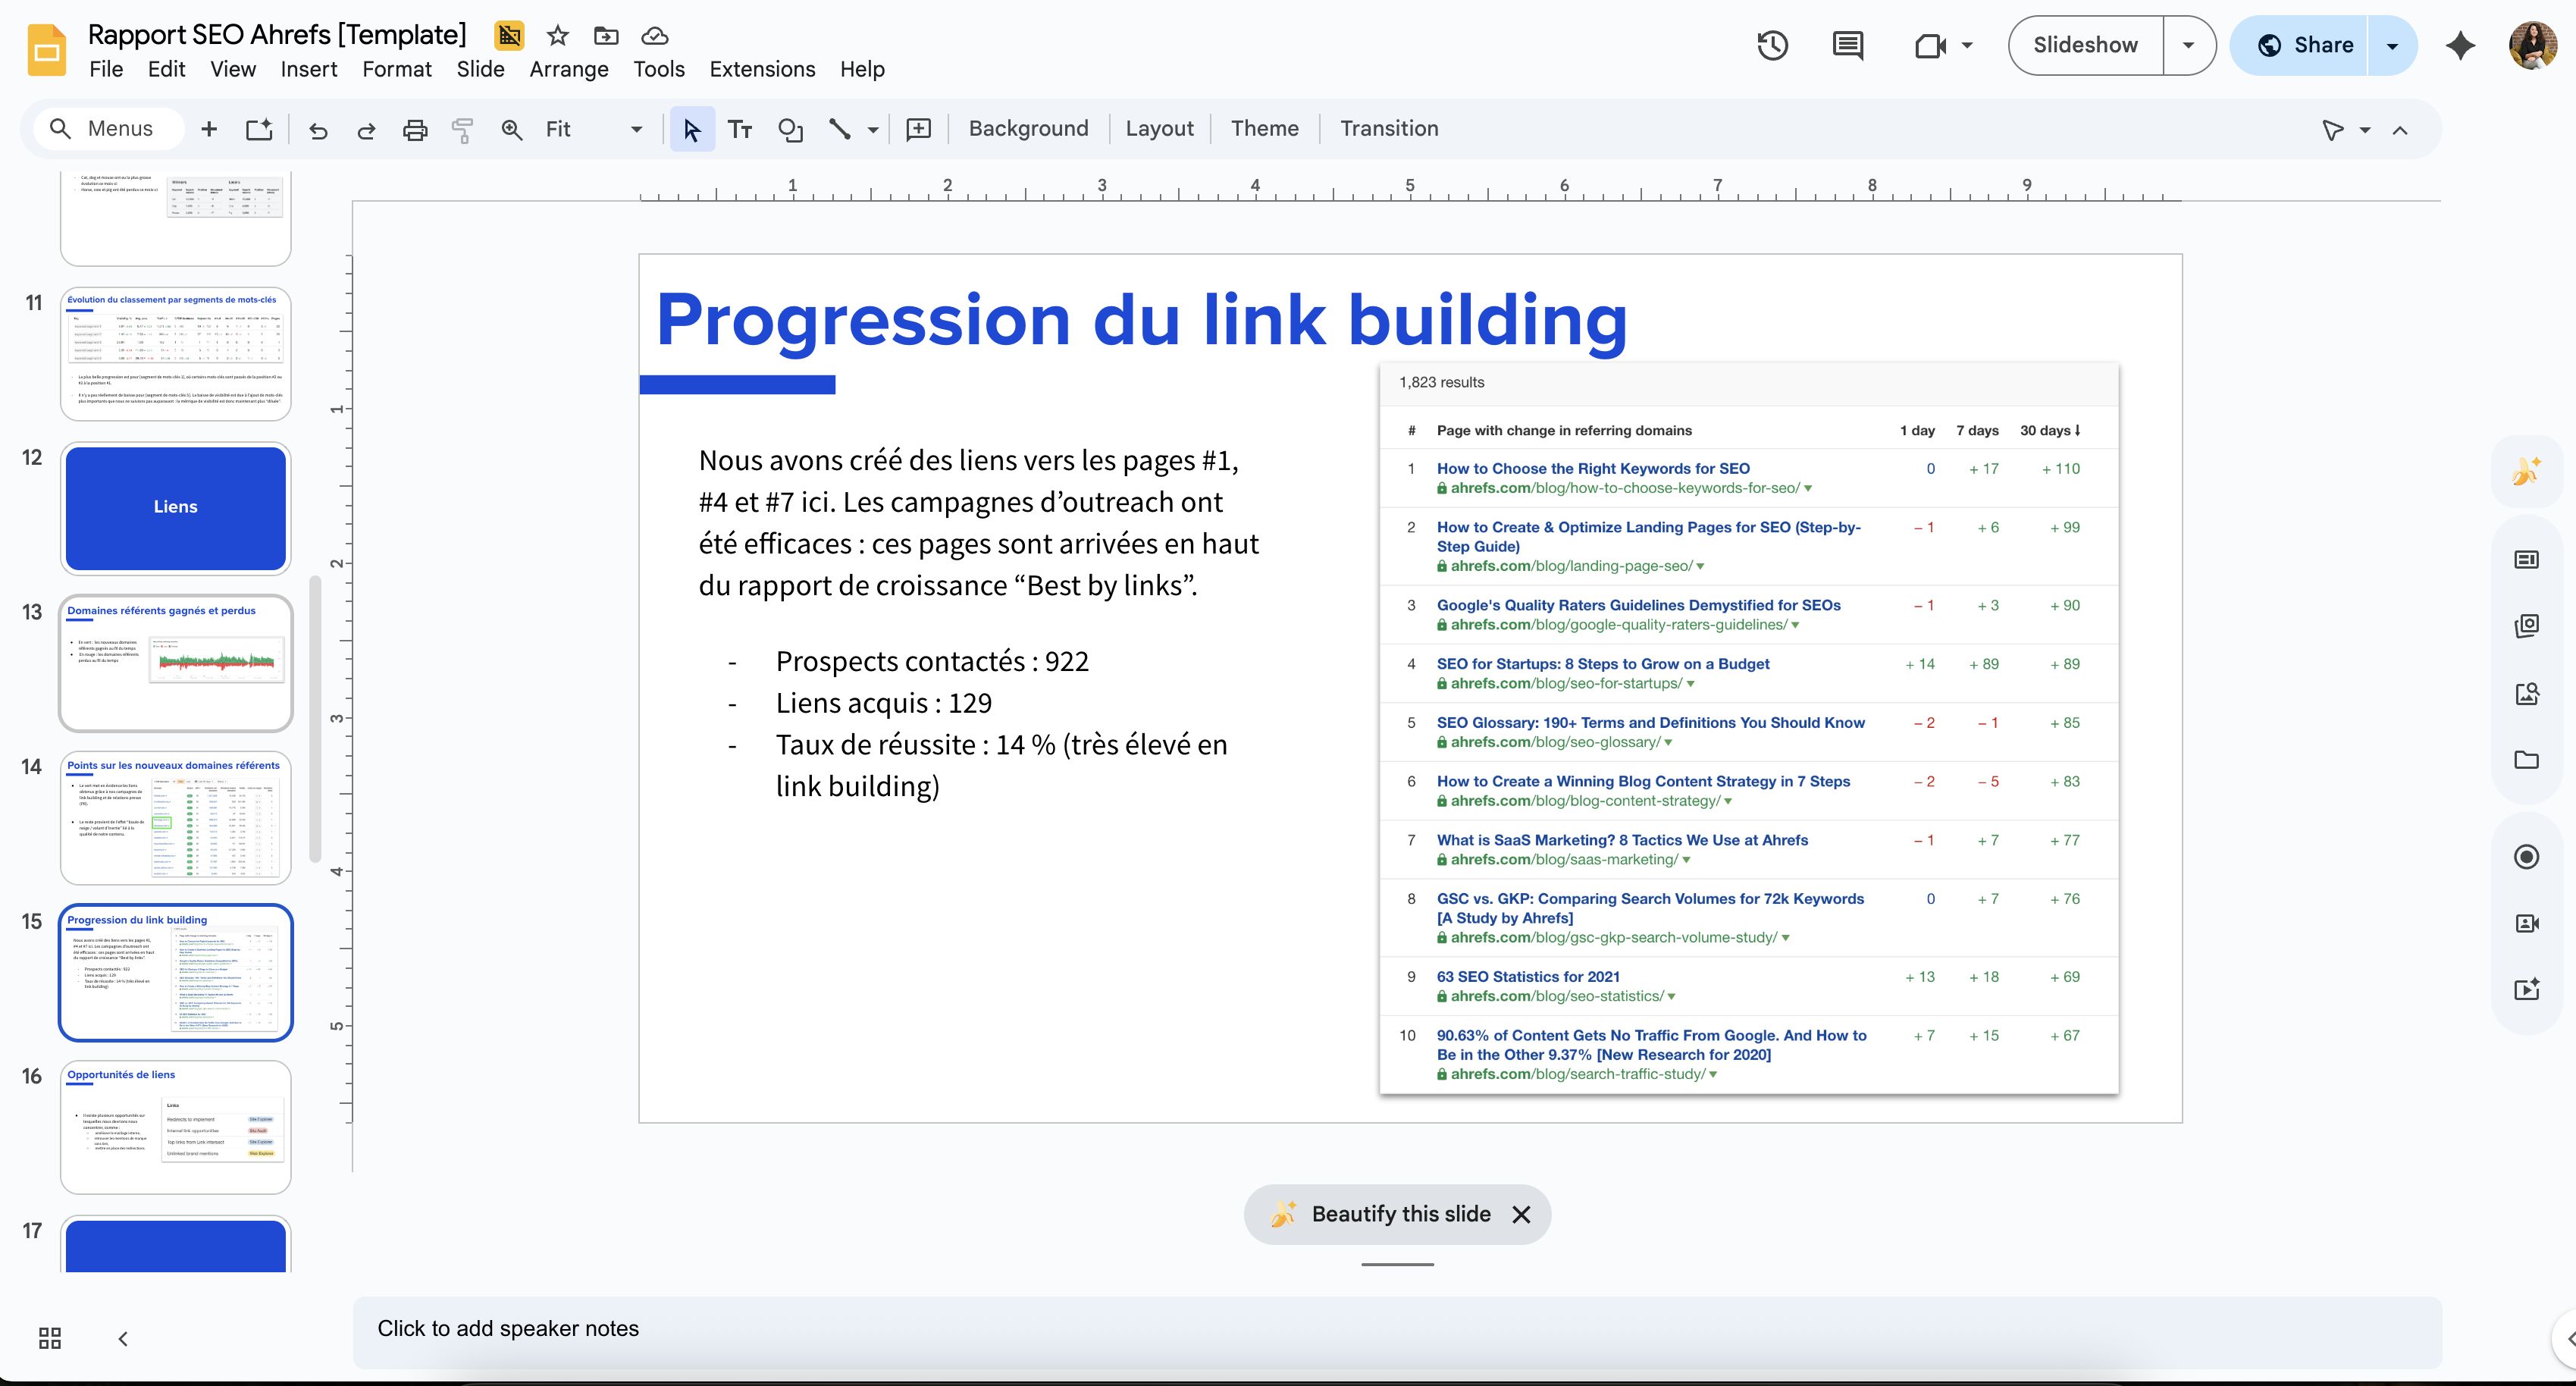Open the Text box tool
Screen dimensions: 2576x1386
click(740, 129)
